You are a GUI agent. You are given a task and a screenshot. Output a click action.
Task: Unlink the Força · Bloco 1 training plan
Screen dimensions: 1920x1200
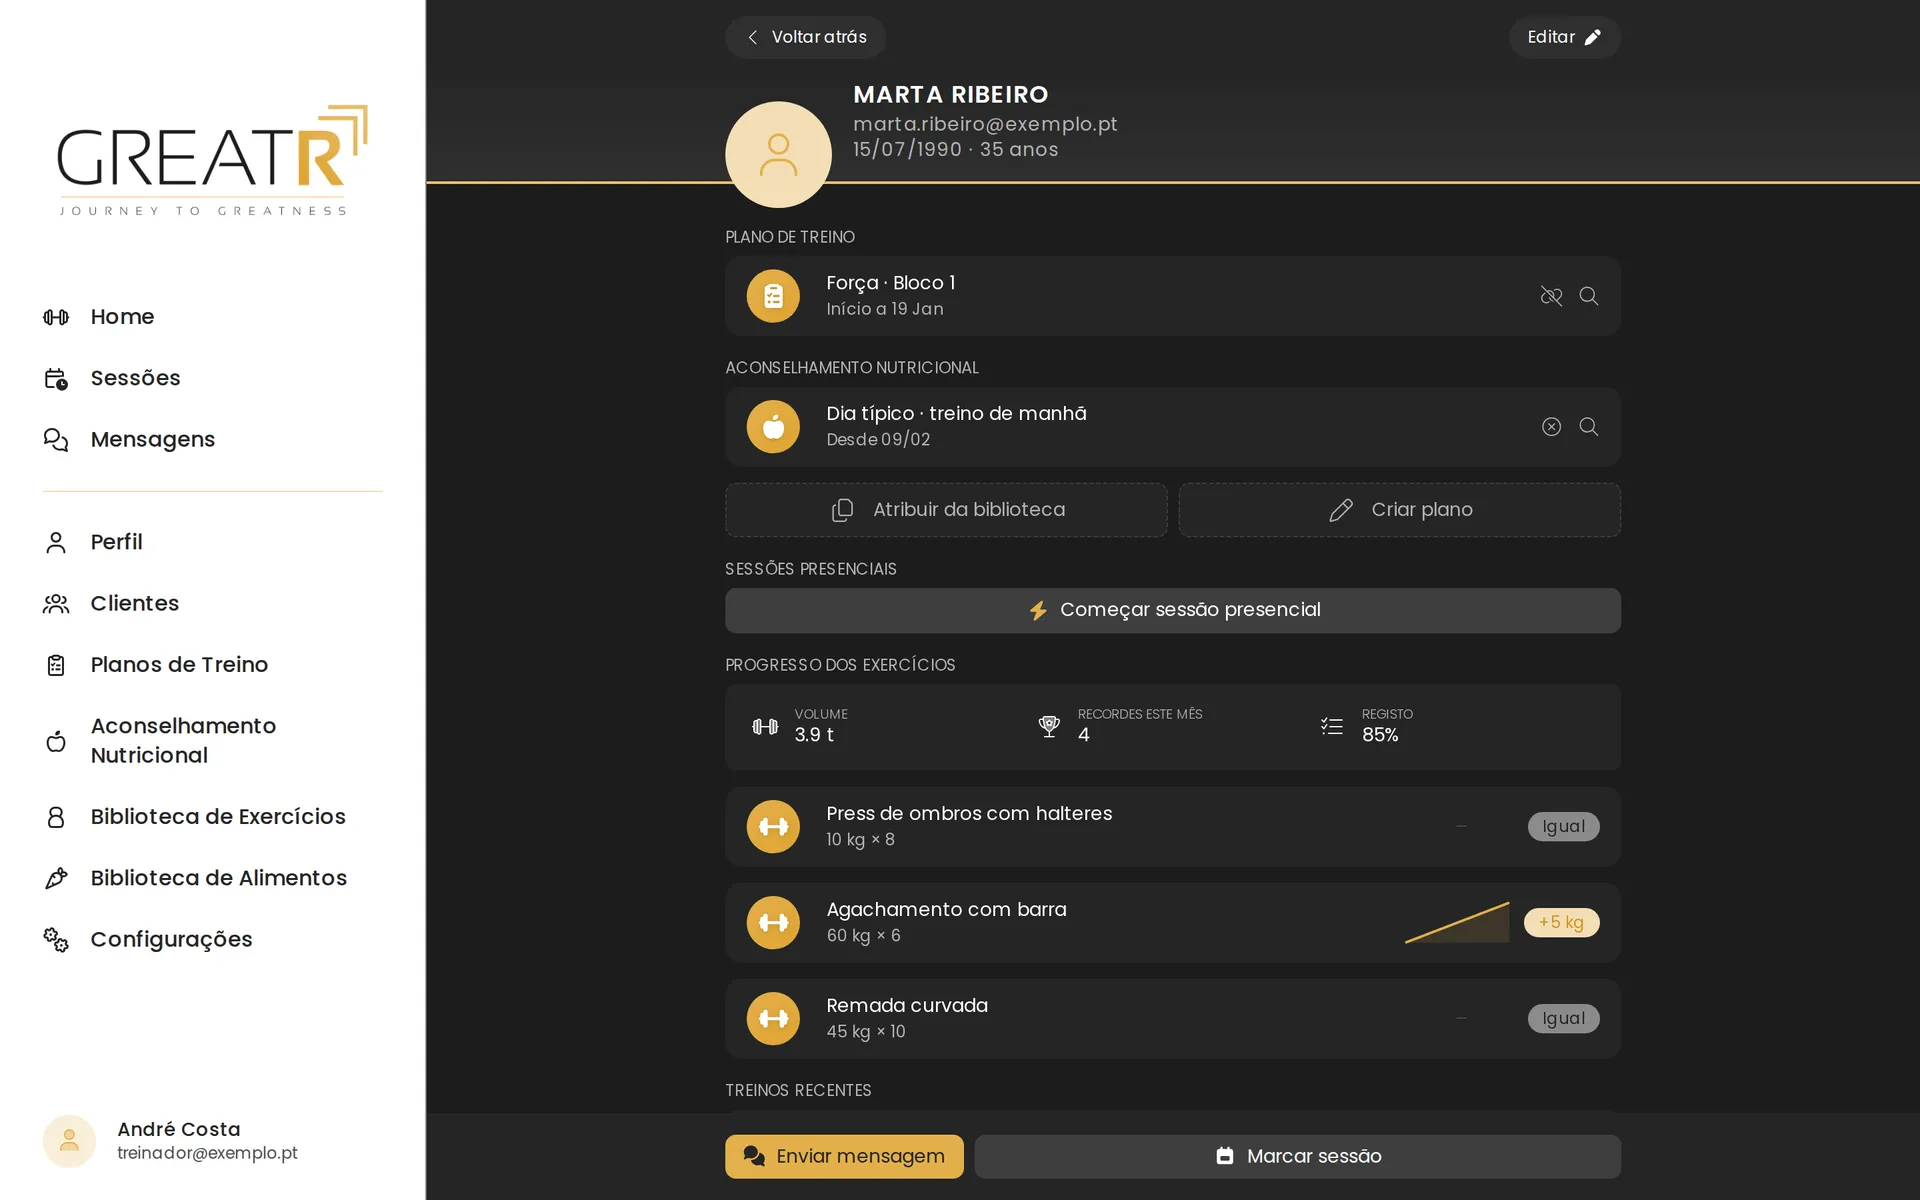1551,296
